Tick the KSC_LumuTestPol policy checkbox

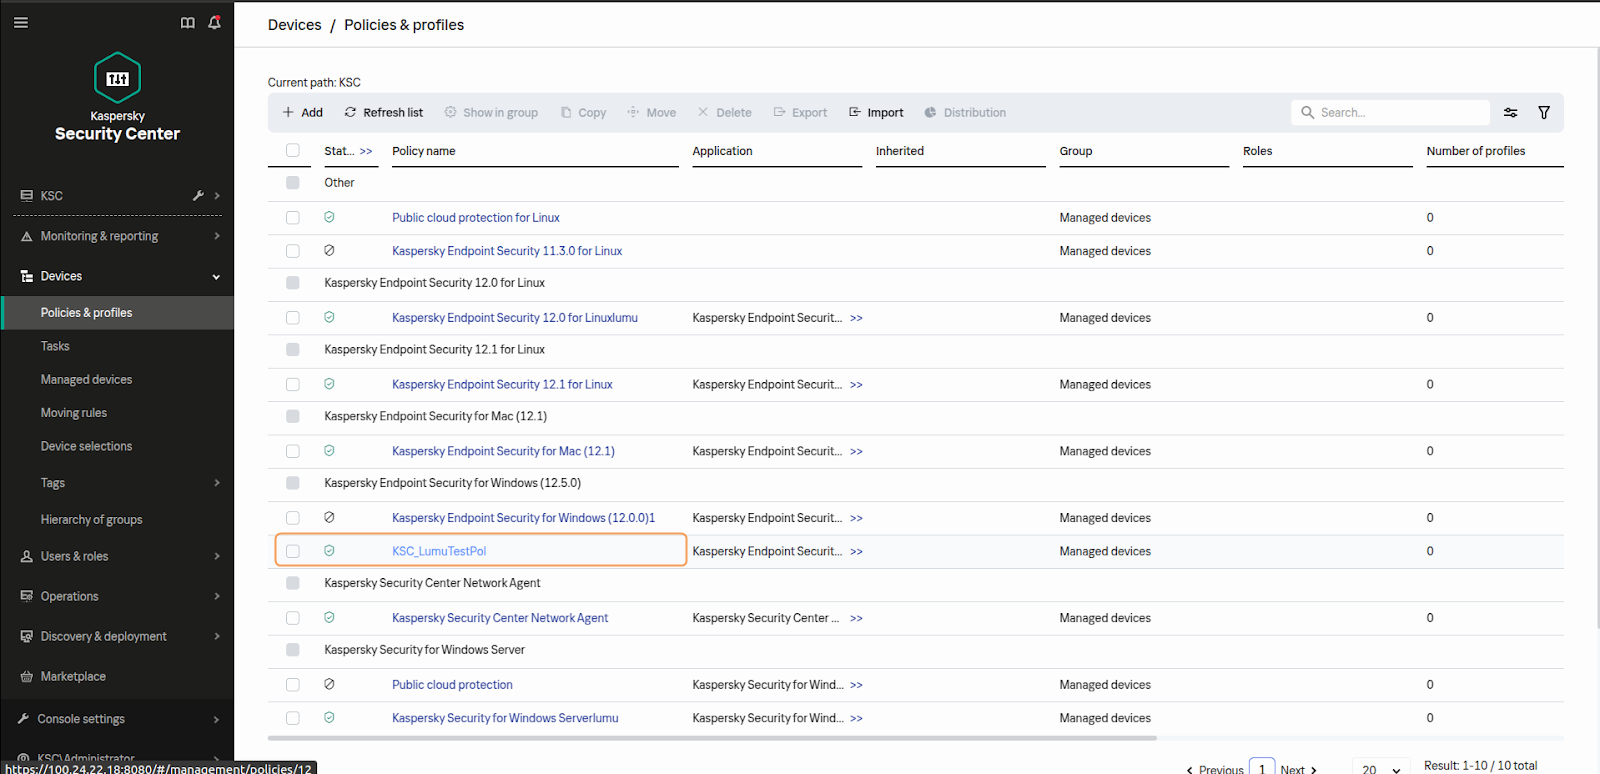tap(293, 551)
